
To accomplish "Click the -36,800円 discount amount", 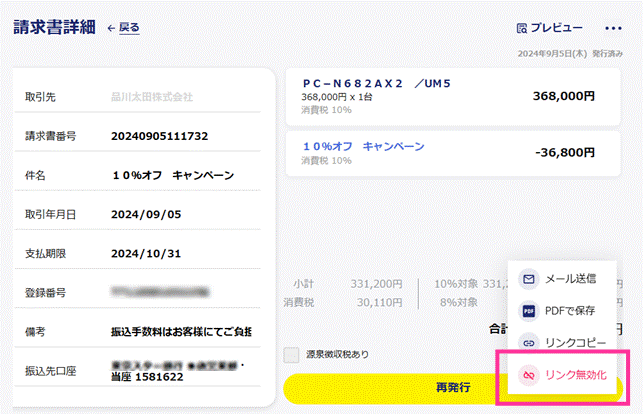I will (565, 152).
